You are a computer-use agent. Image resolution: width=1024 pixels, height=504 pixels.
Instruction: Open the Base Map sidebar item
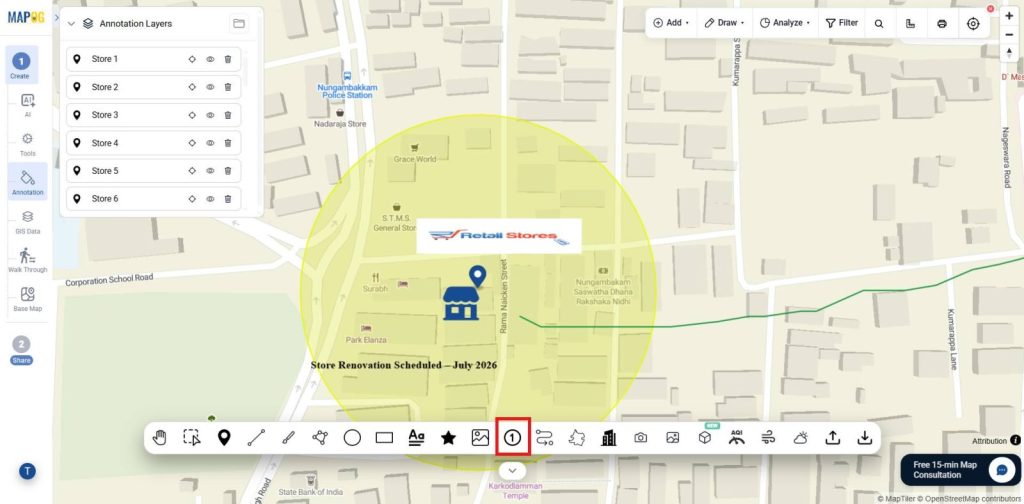pos(27,299)
